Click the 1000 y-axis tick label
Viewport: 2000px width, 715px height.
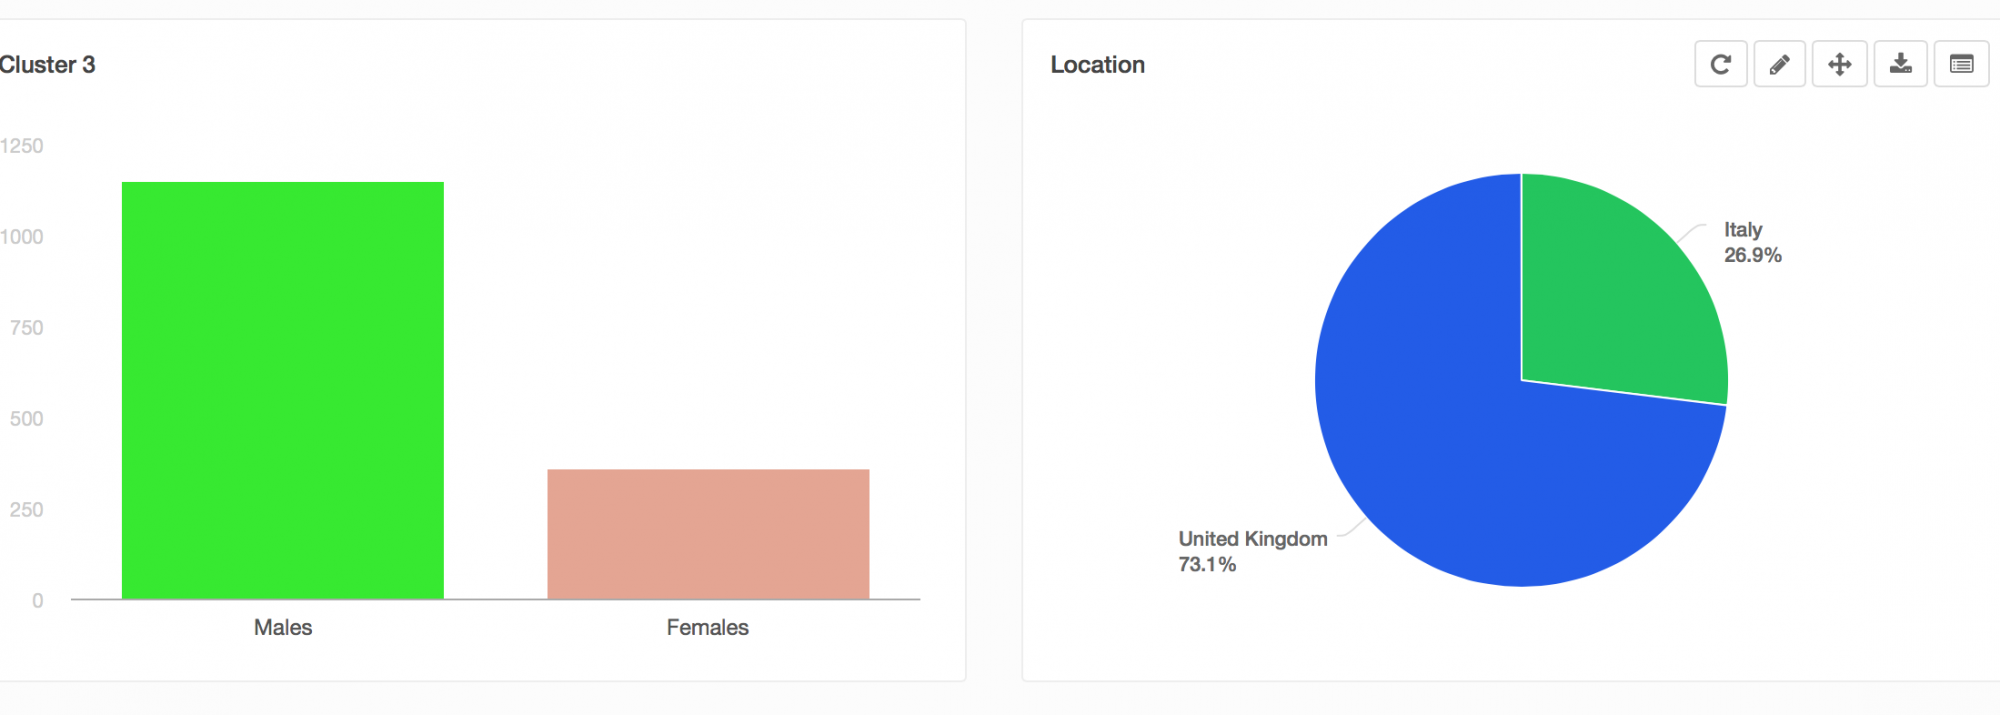tap(22, 237)
